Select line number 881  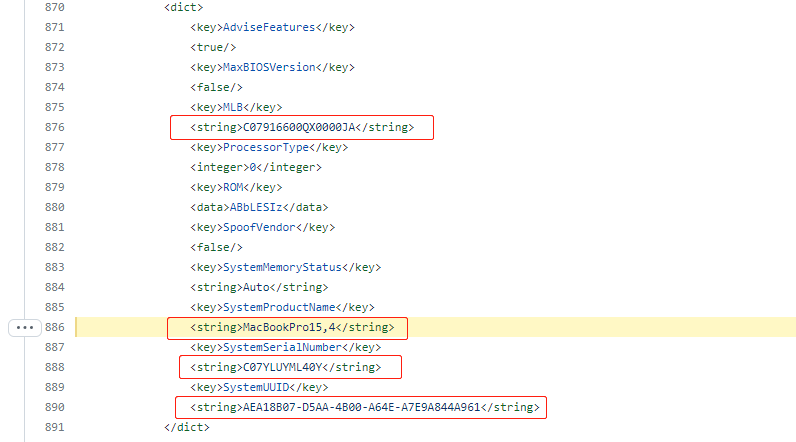tap(54, 227)
